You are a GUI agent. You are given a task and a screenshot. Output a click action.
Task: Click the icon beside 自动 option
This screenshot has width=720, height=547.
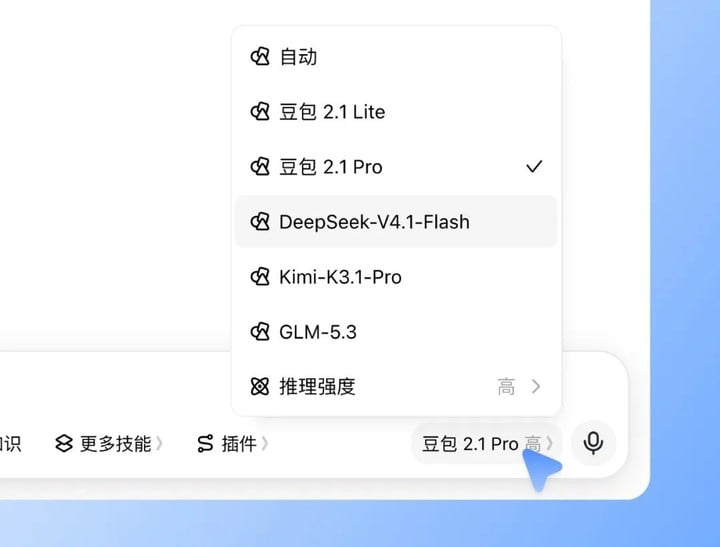pyautogui.click(x=260, y=57)
